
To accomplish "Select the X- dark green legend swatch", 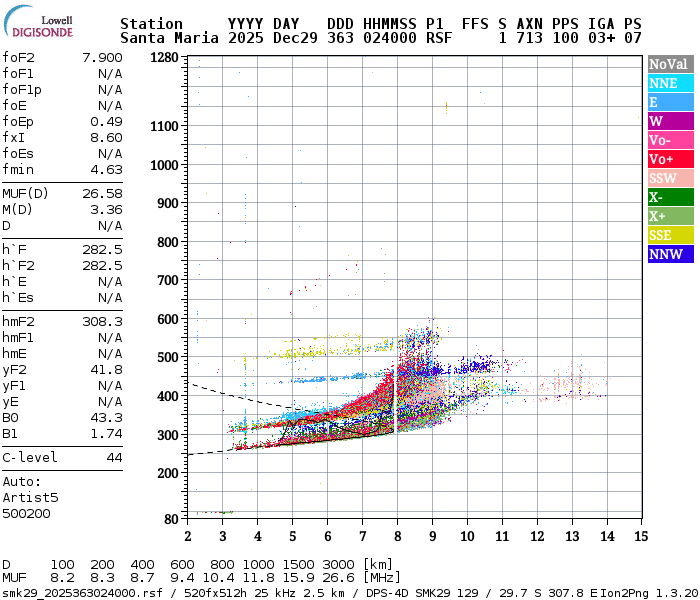I will coord(671,197).
